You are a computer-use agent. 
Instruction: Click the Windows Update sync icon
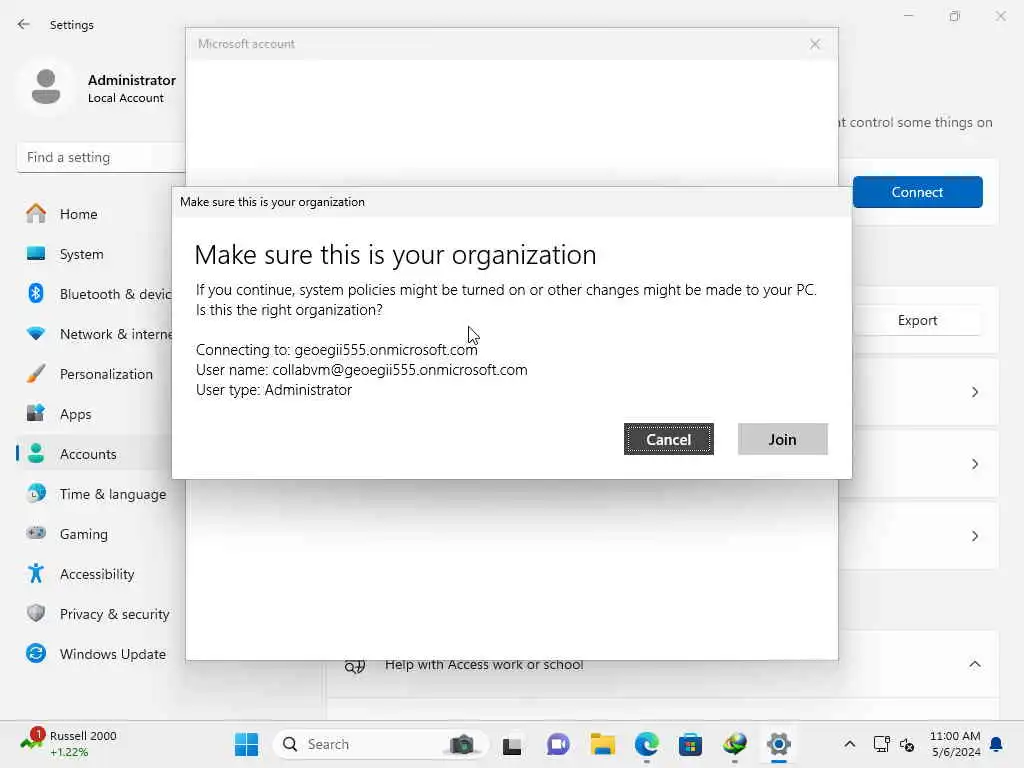(36, 653)
